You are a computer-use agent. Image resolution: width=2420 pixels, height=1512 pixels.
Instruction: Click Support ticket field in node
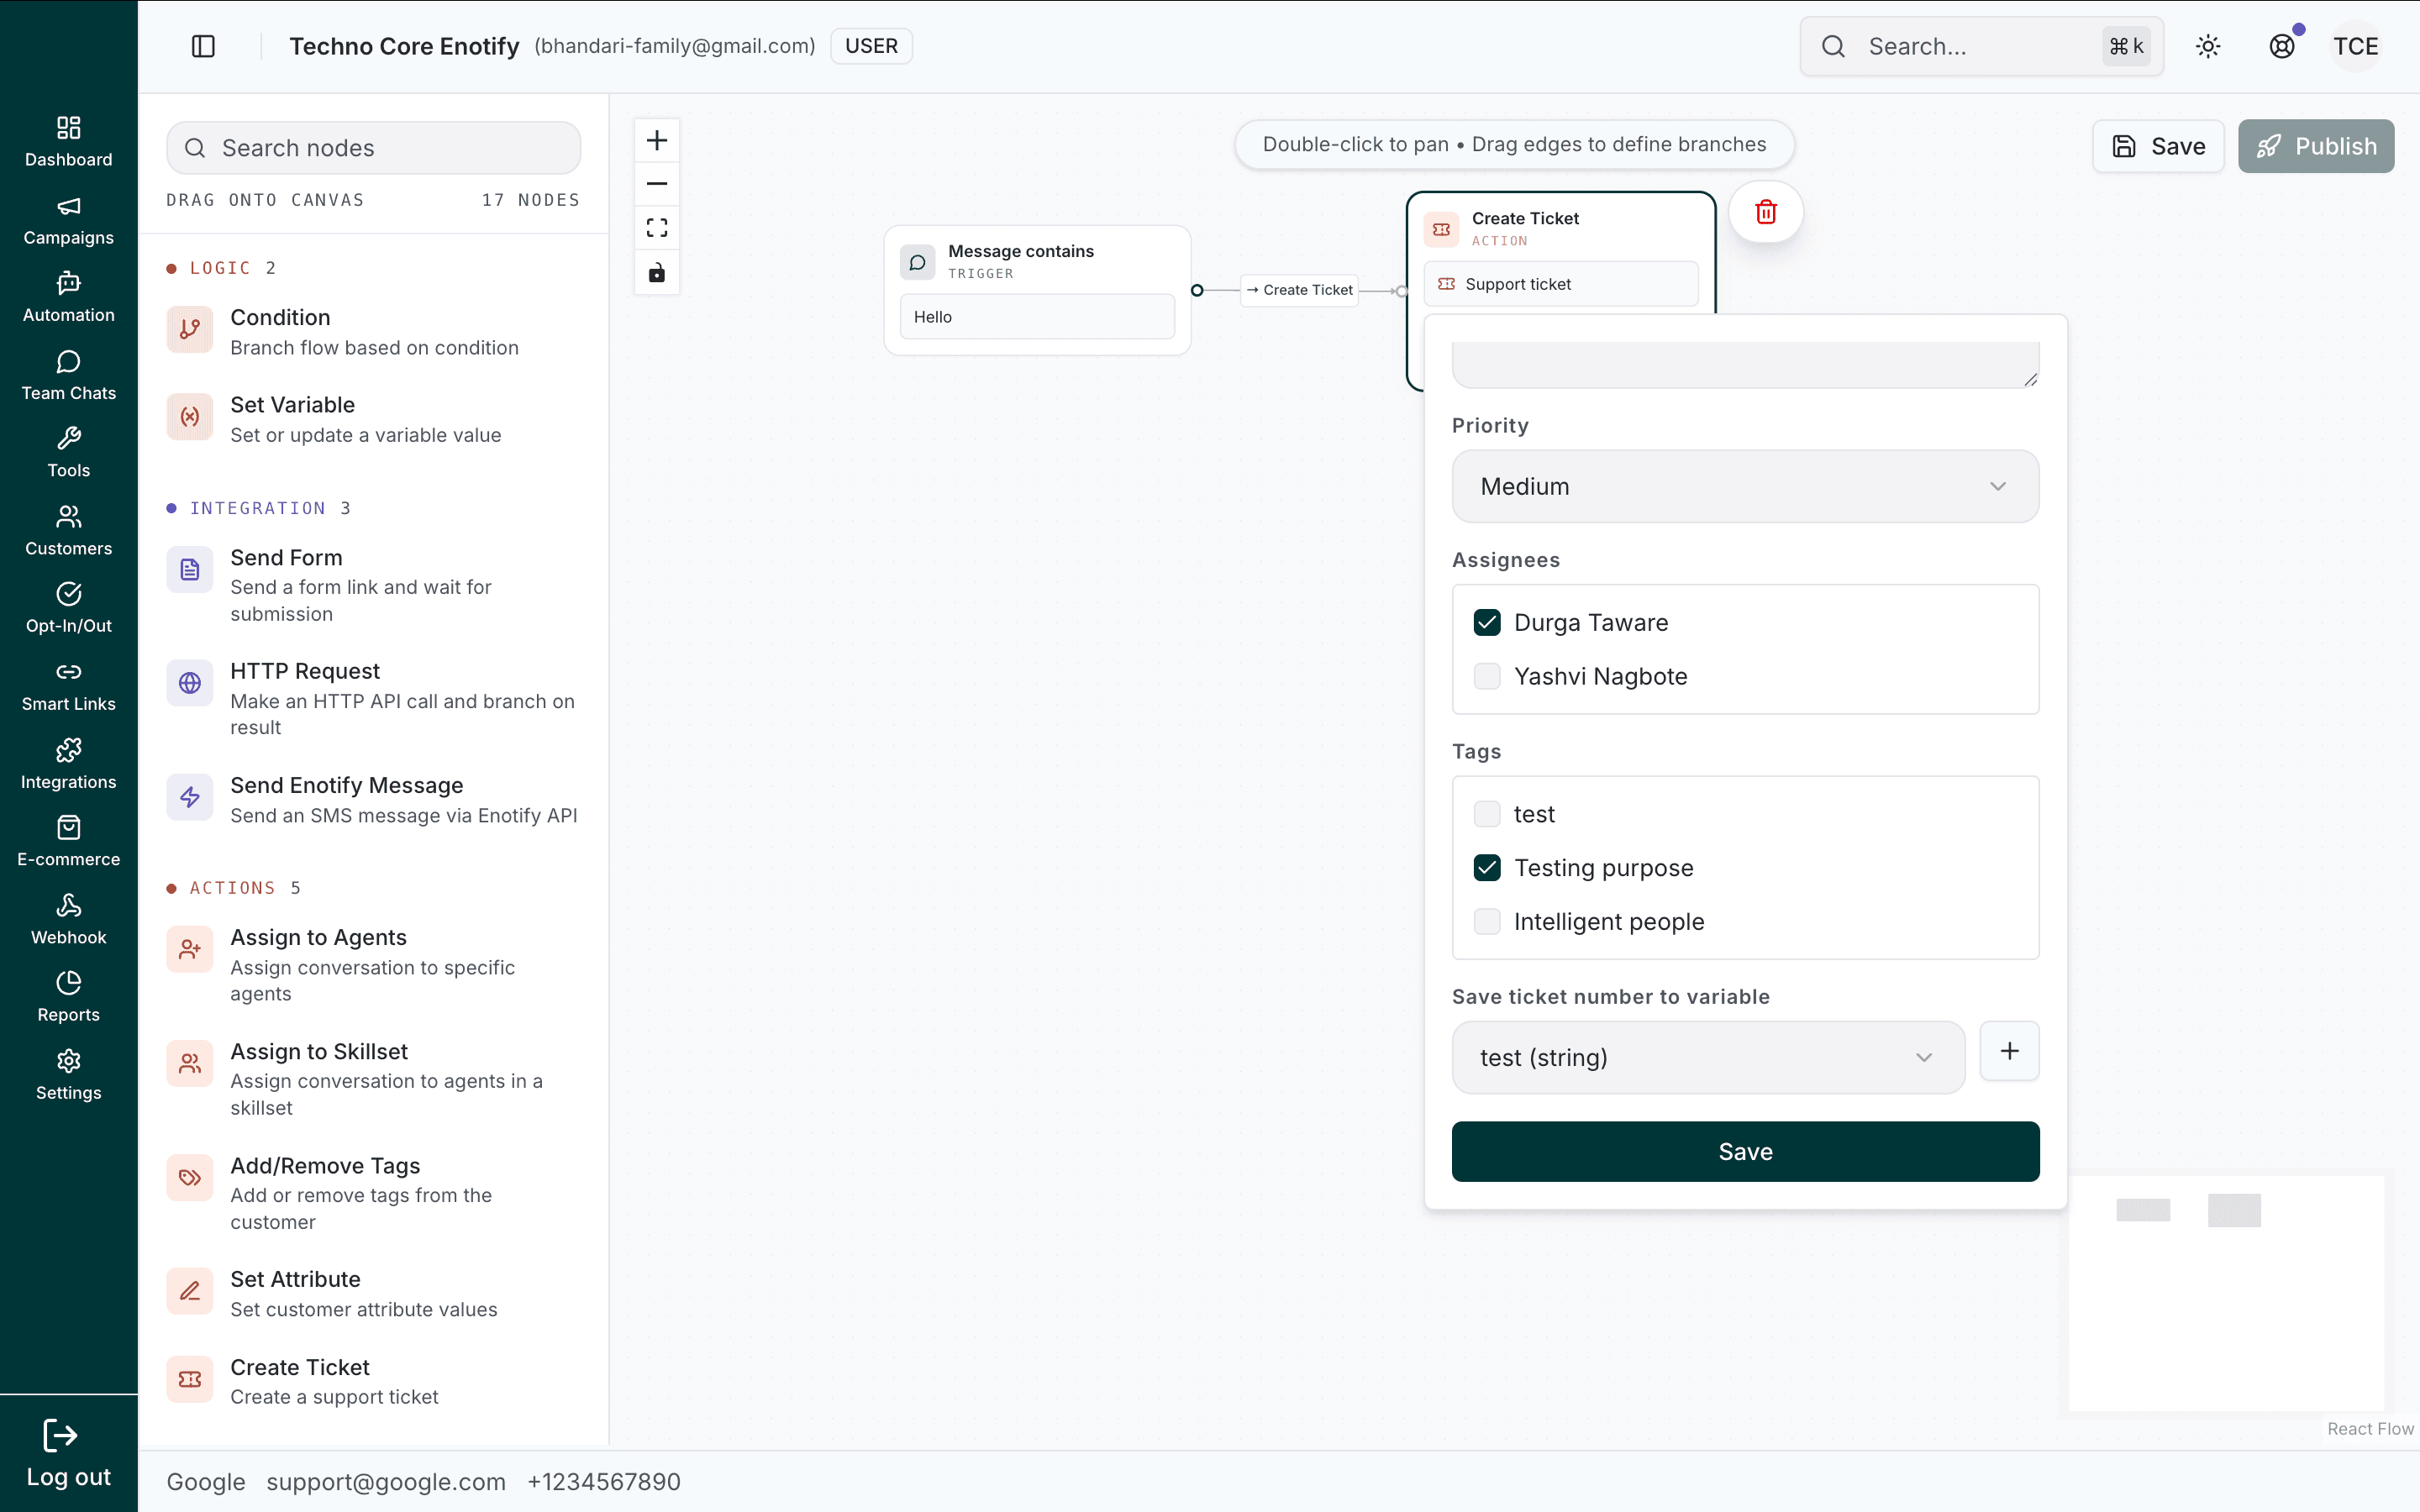[1560, 284]
